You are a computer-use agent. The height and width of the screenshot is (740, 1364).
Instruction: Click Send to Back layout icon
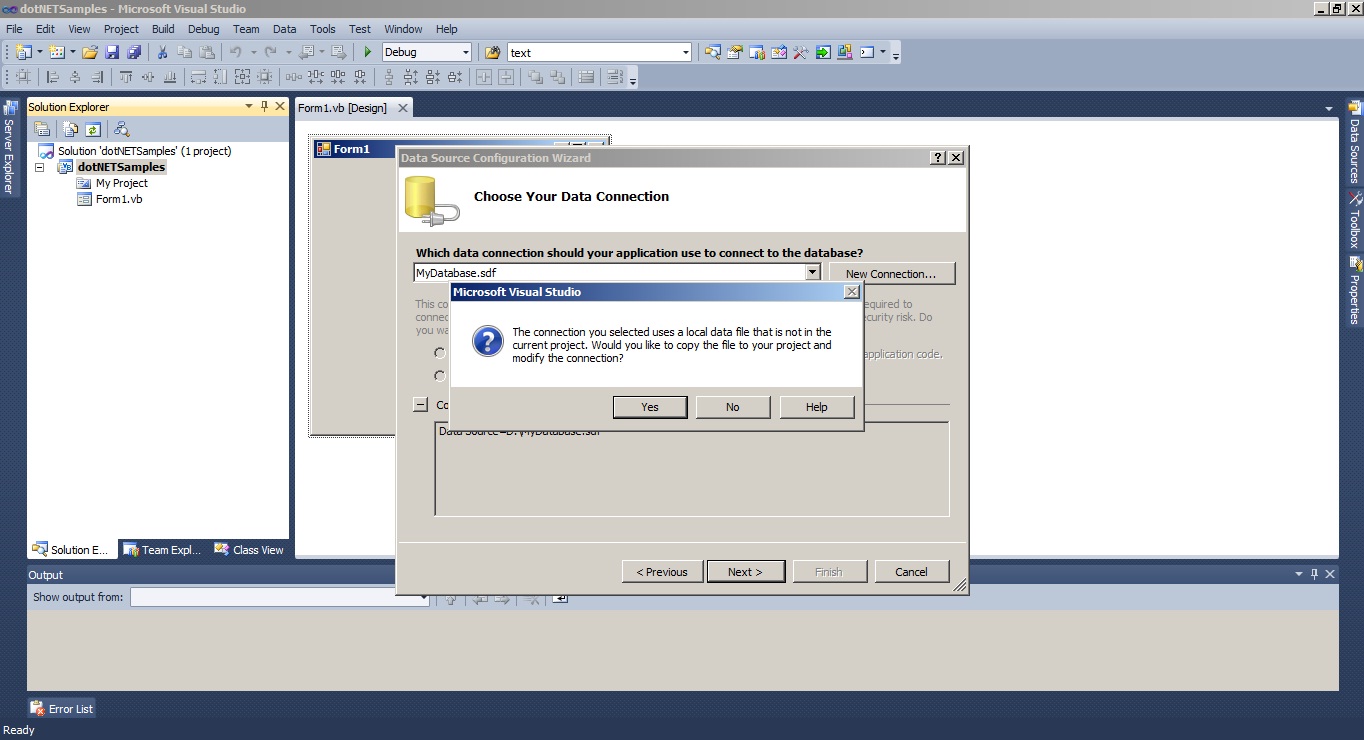(x=557, y=76)
